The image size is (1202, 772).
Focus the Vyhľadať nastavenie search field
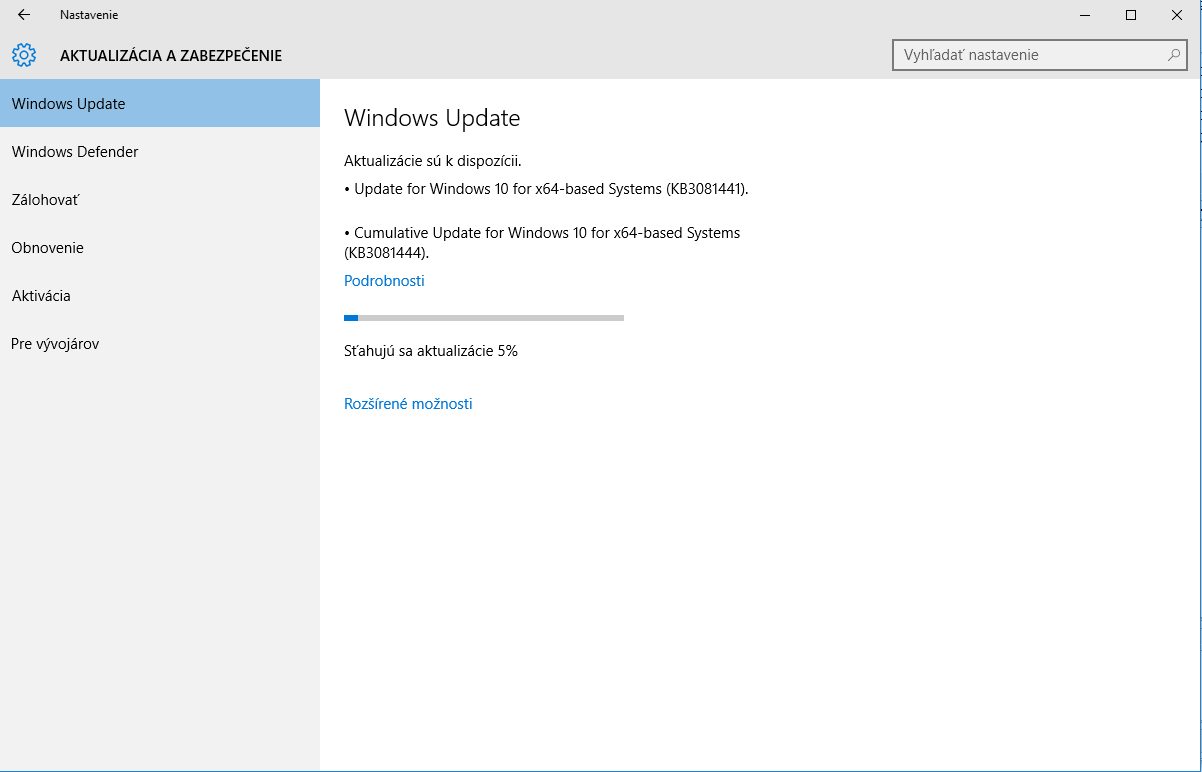1041,55
